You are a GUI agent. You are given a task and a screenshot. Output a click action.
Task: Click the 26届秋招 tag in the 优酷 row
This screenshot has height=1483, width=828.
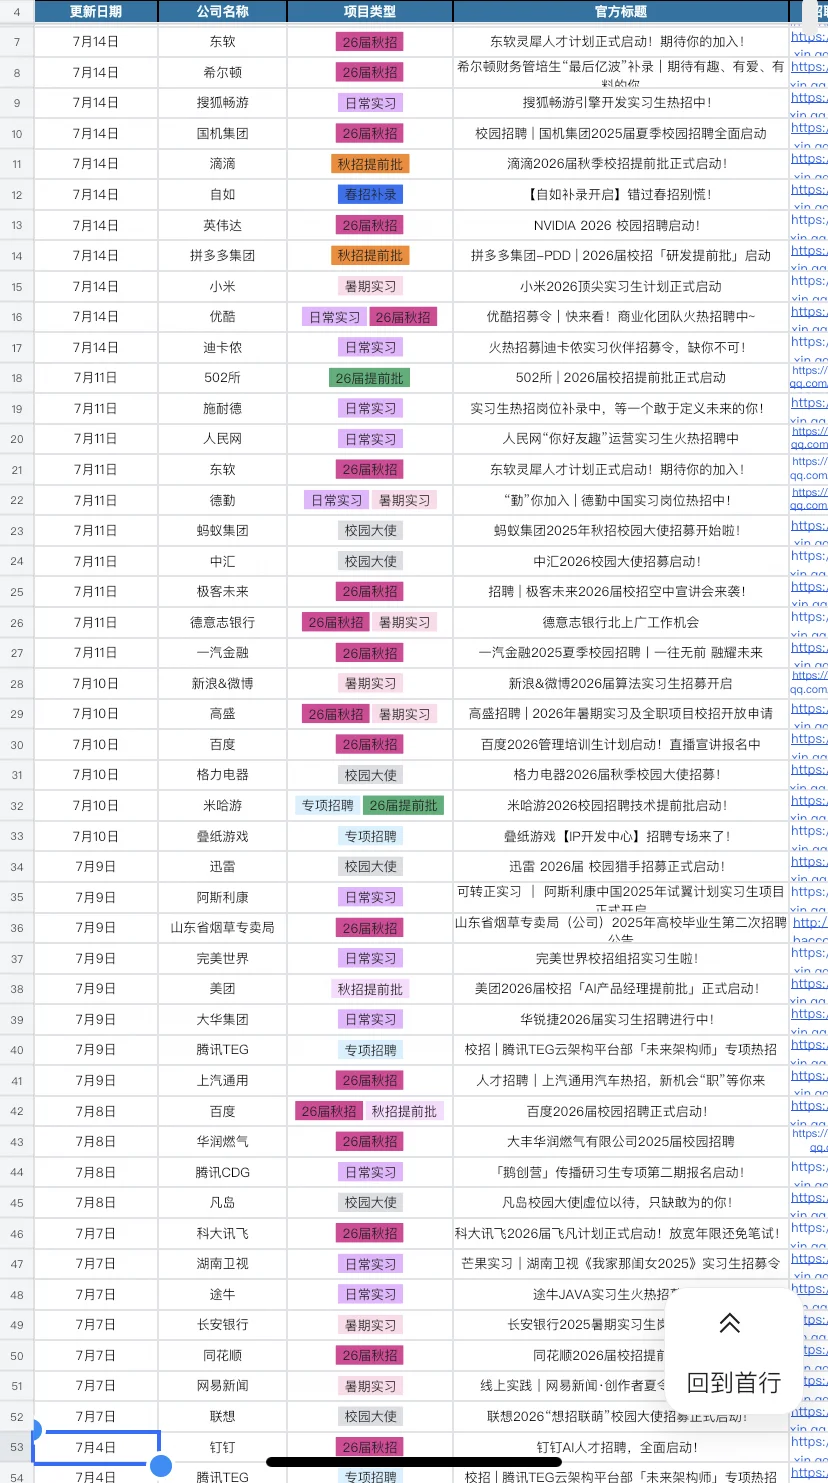coord(403,317)
